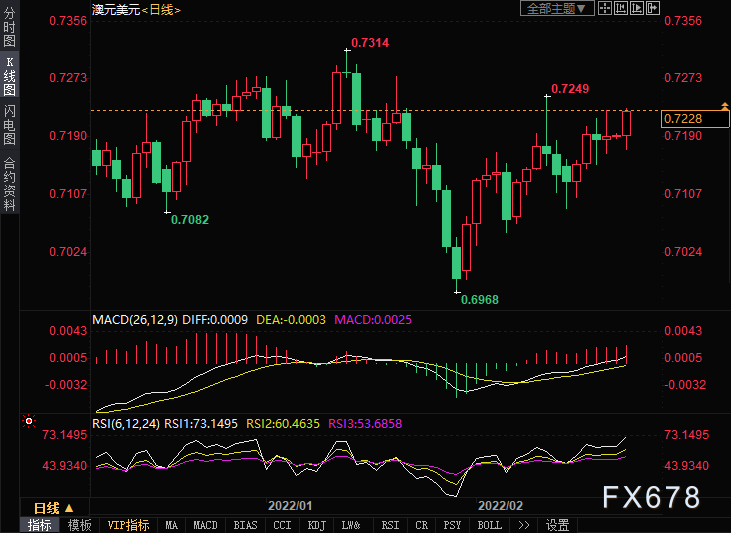Click the 2022/01 date label
Image resolution: width=731 pixels, height=533 pixels.
pos(290,506)
